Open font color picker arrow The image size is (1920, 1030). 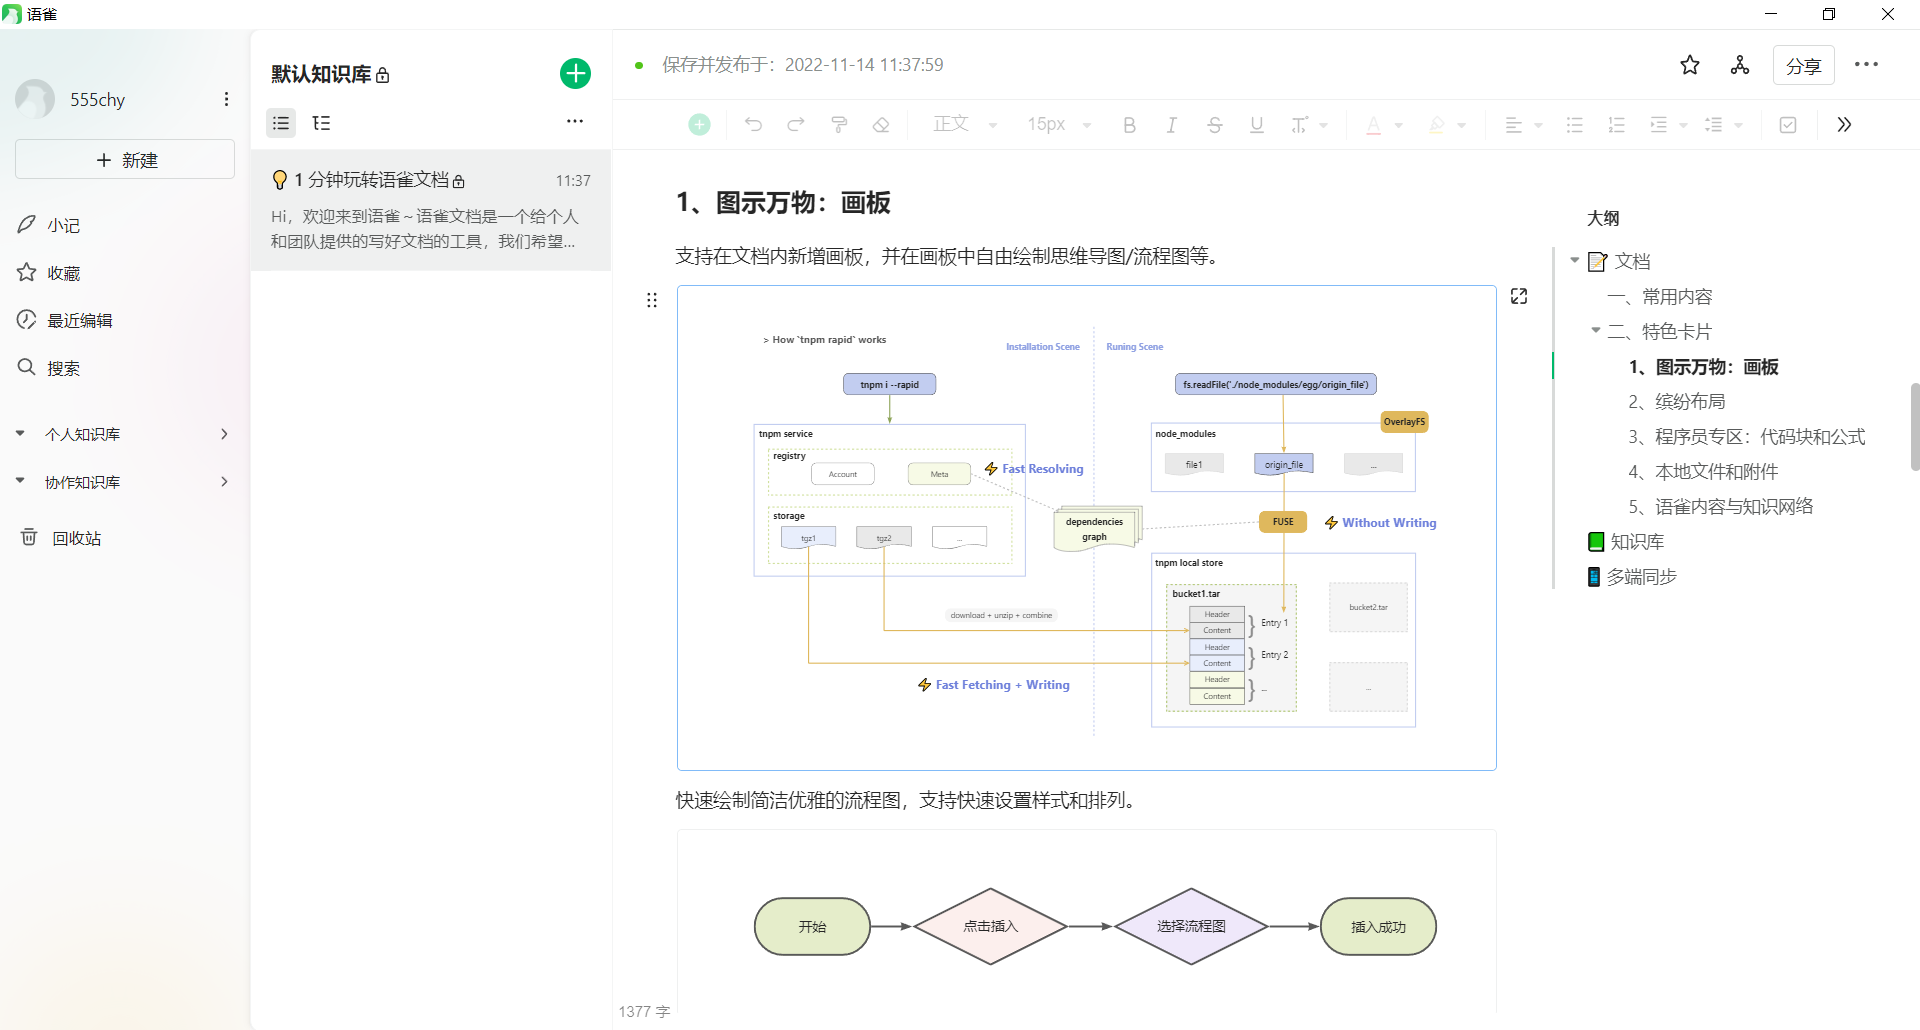(x=1399, y=125)
